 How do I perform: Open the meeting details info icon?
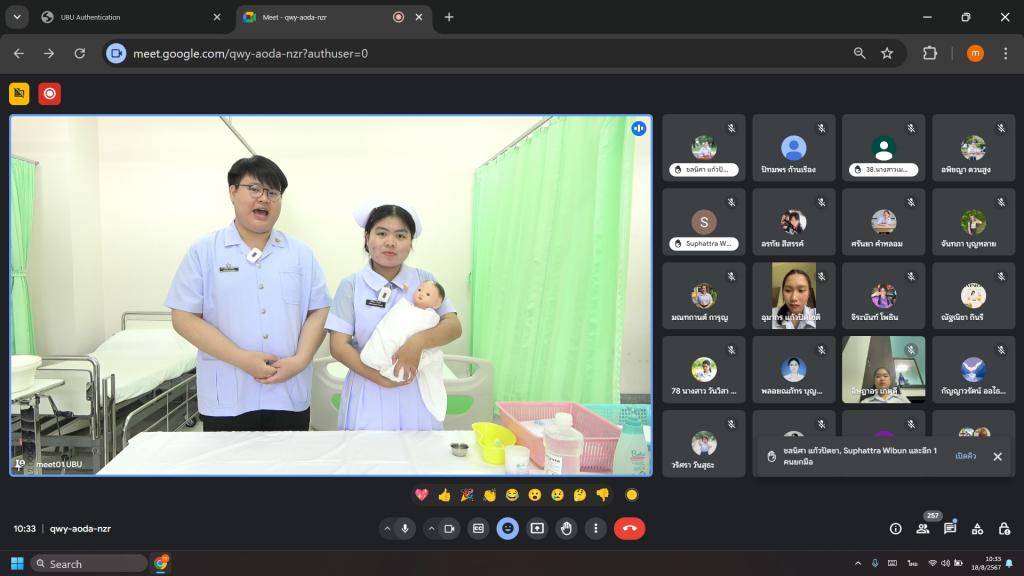tap(895, 528)
